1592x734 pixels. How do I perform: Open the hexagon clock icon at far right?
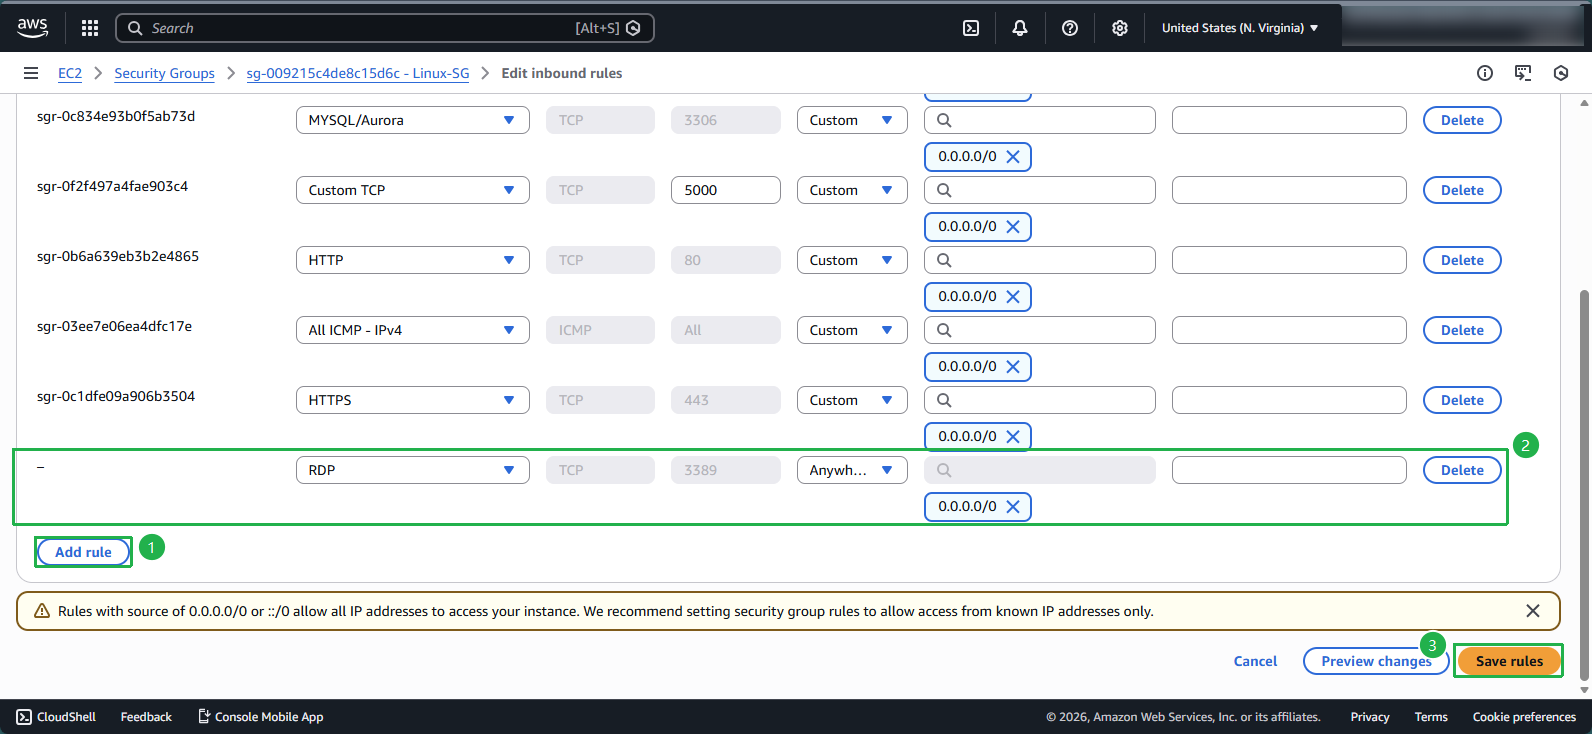1561,73
